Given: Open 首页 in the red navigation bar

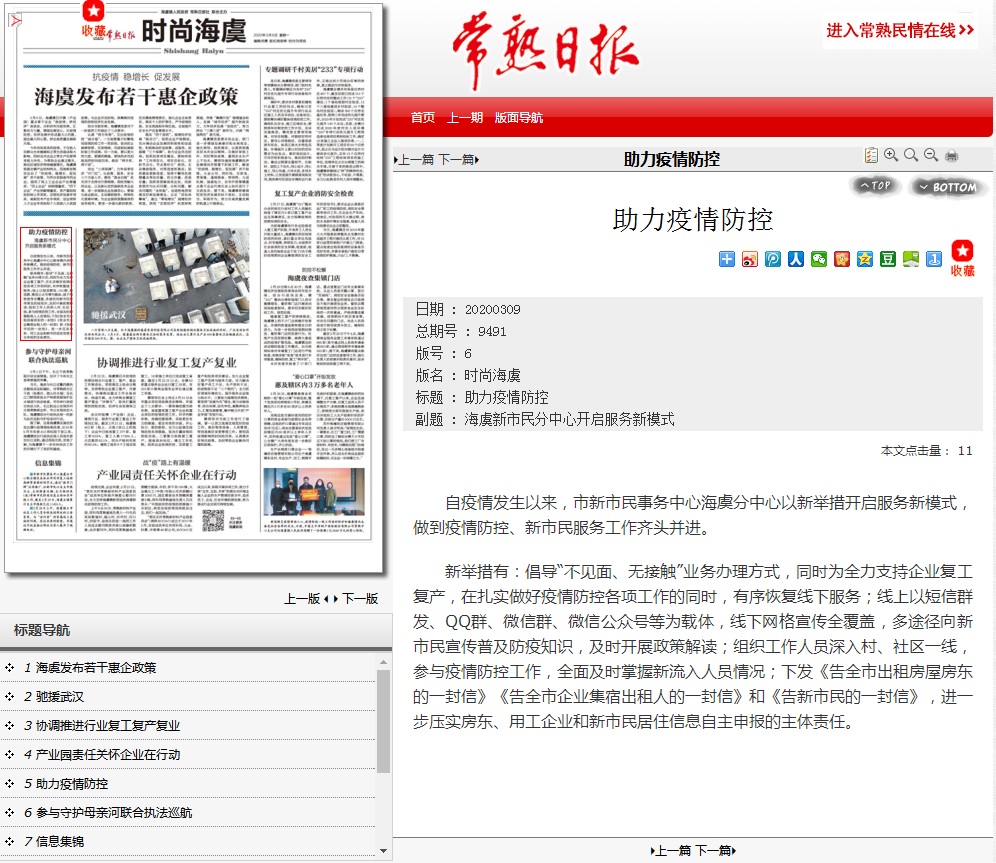Looking at the screenshot, I should tap(422, 117).
